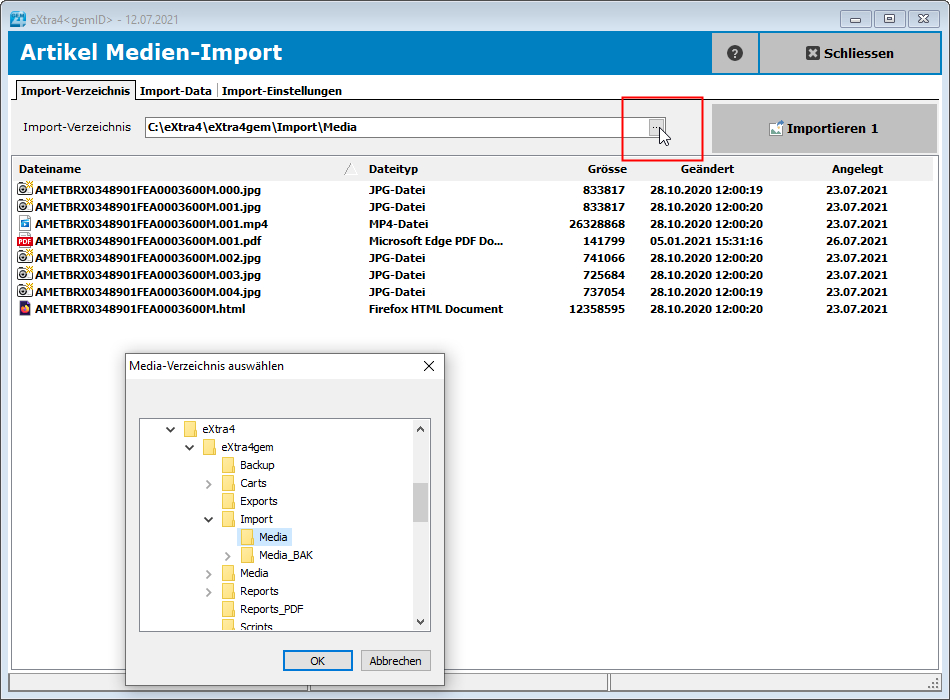Select the highlighted Media folder in the tree

[x=271, y=537]
